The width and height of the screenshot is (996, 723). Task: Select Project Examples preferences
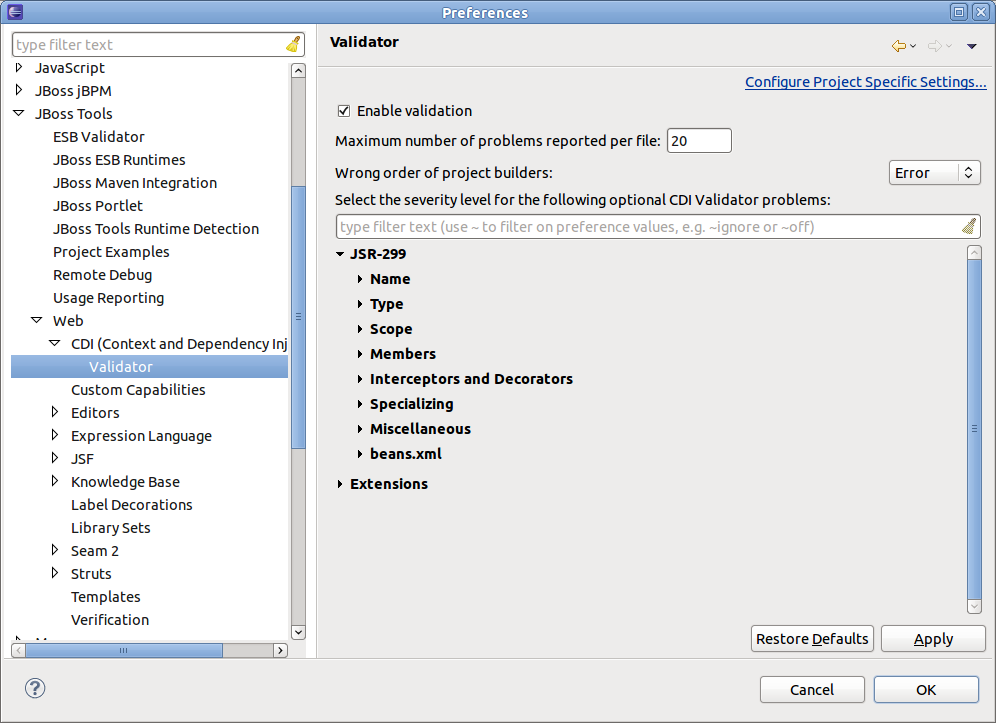111,252
